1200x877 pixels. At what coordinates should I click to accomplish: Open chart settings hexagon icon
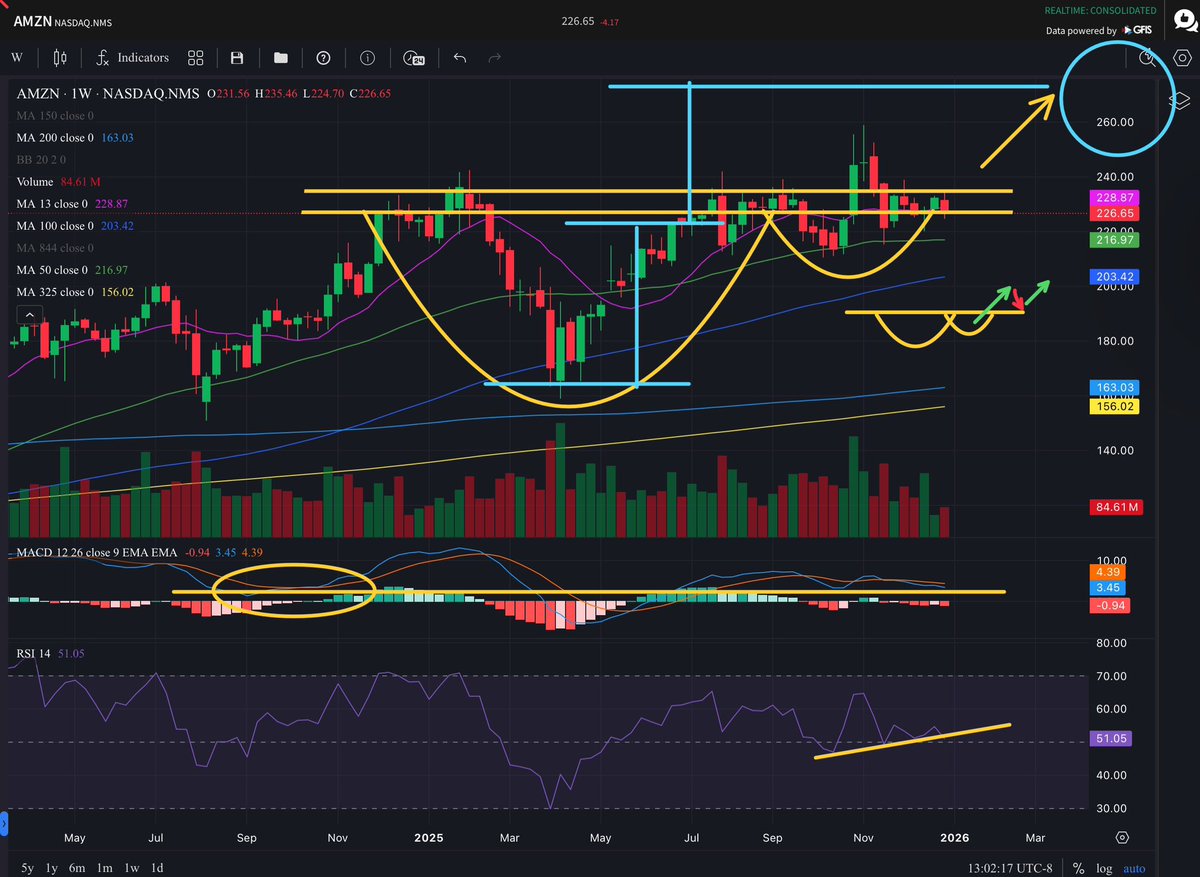click(1180, 58)
